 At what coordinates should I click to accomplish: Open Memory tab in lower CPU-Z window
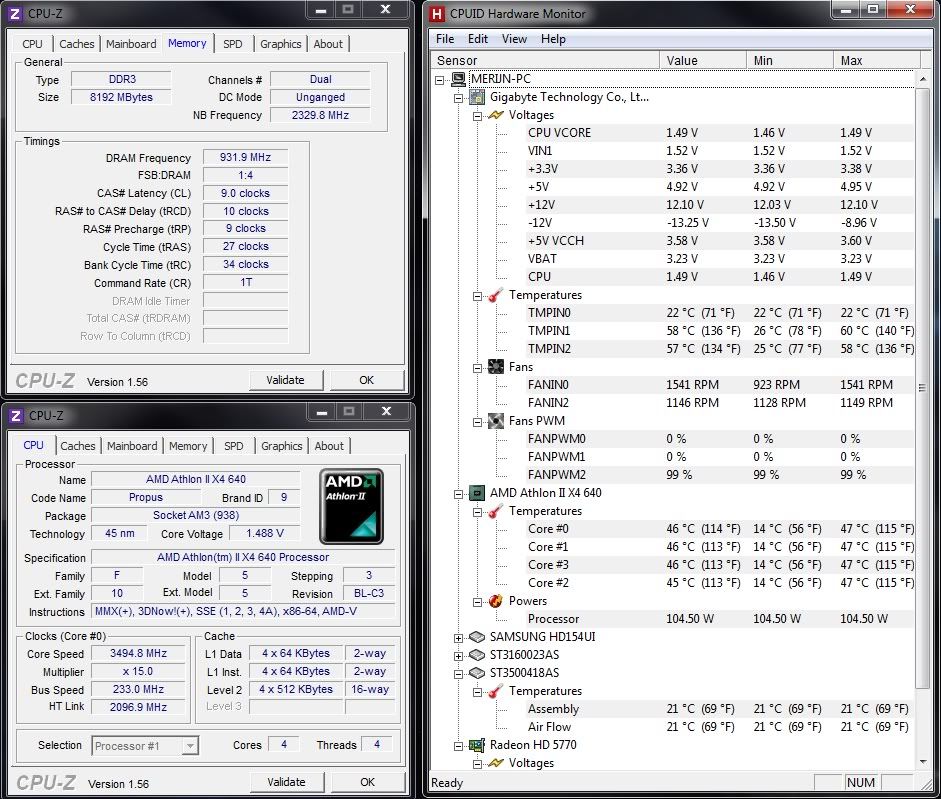pyautogui.click(x=188, y=446)
